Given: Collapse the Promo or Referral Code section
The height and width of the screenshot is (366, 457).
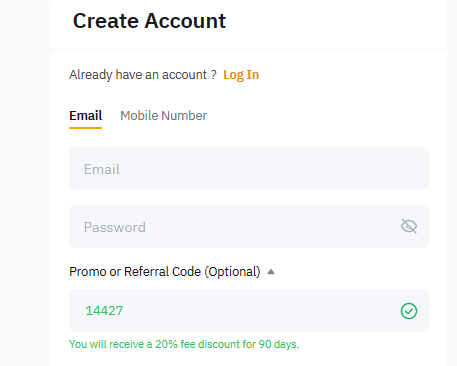Looking at the screenshot, I should click(271, 272).
